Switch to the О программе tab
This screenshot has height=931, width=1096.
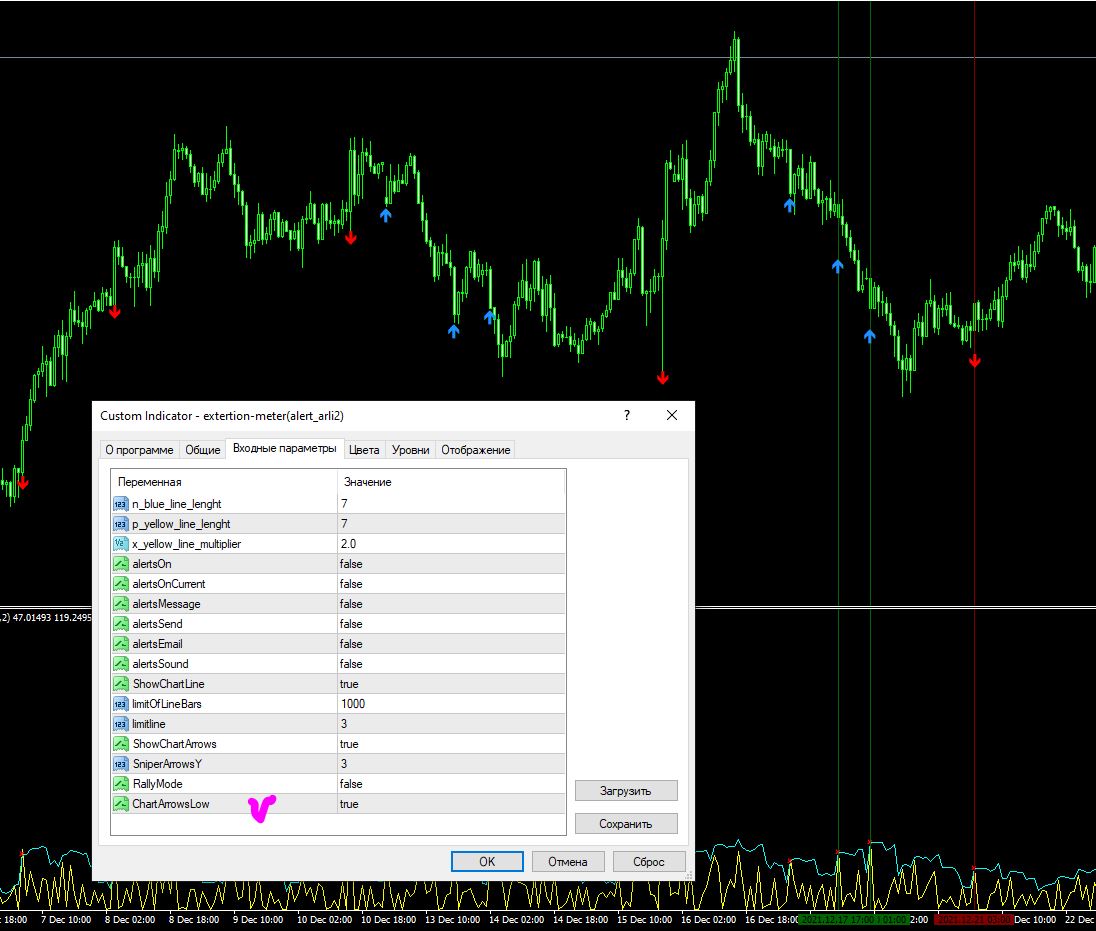tap(140, 450)
